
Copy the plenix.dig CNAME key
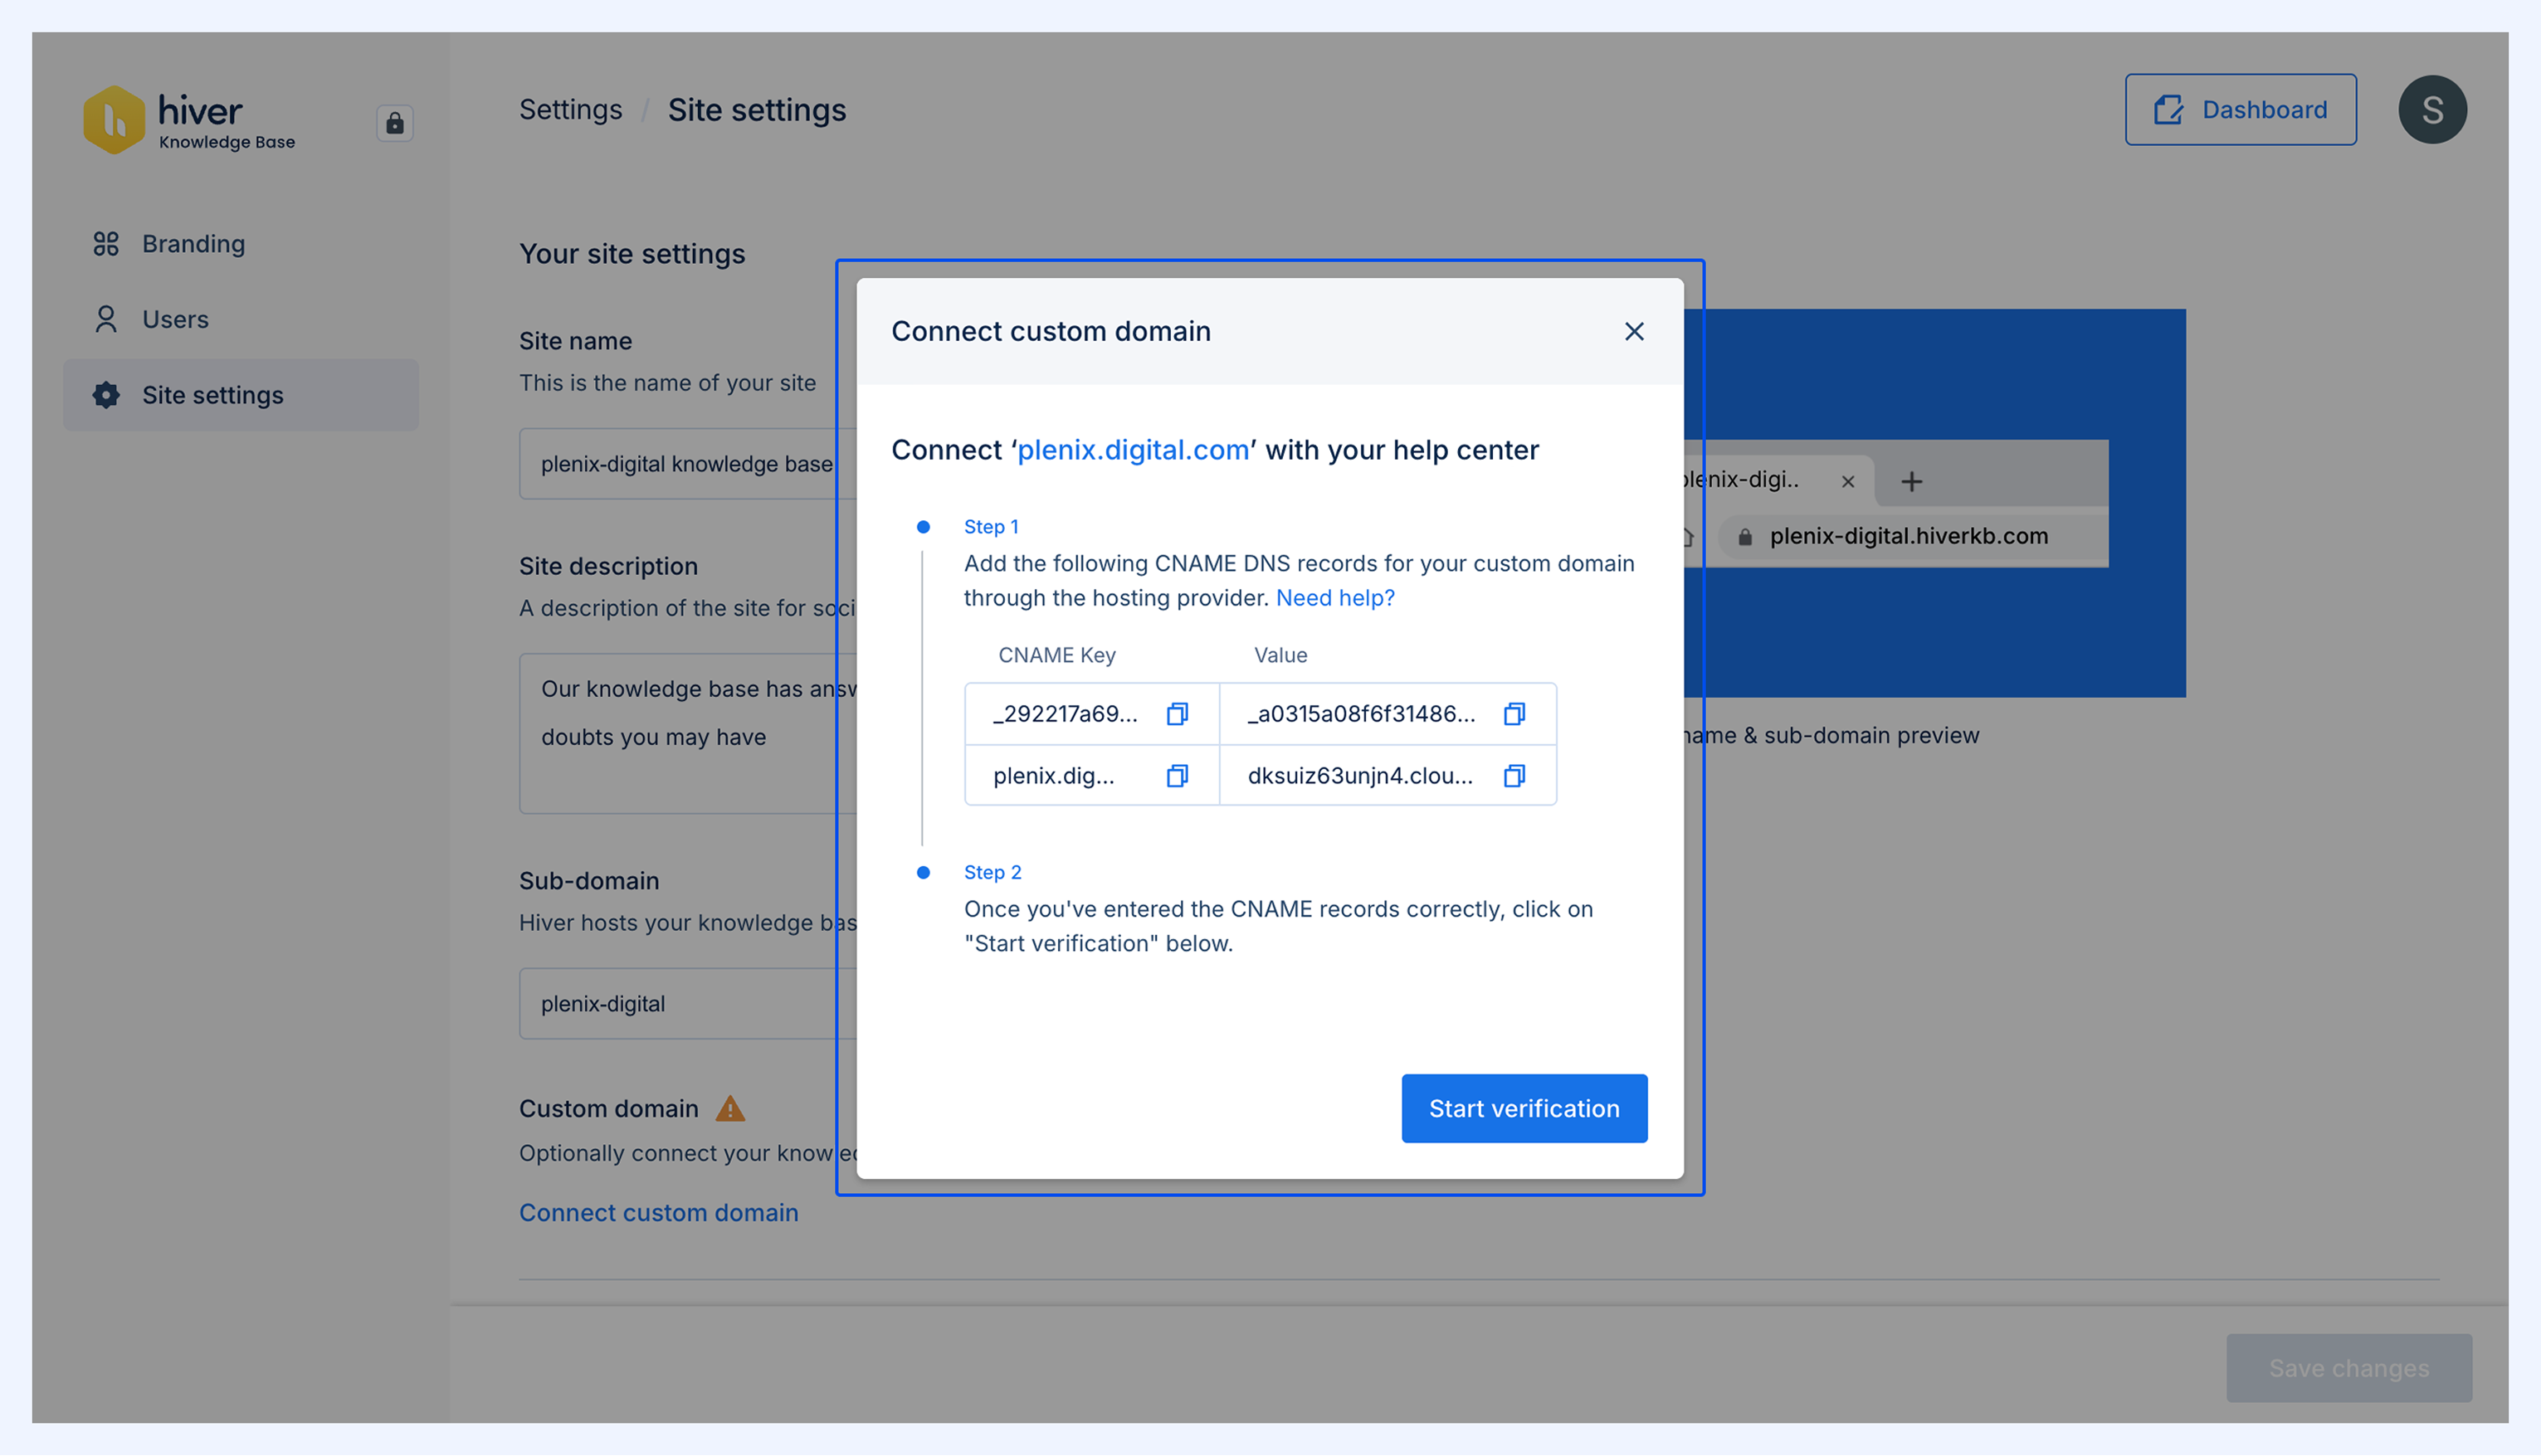click(1177, 776)
